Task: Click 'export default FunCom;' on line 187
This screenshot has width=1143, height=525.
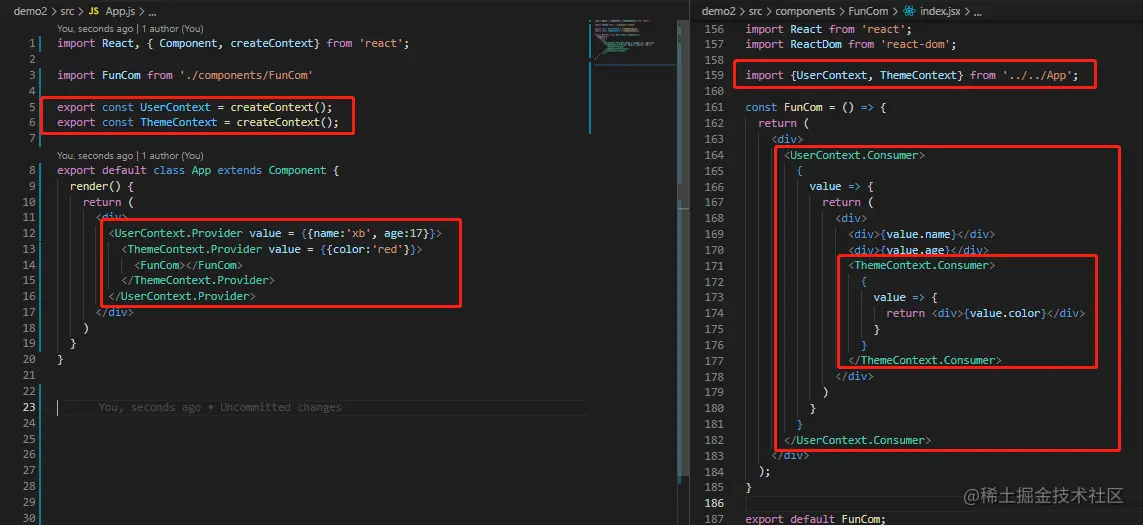Action: pos(816,519)
